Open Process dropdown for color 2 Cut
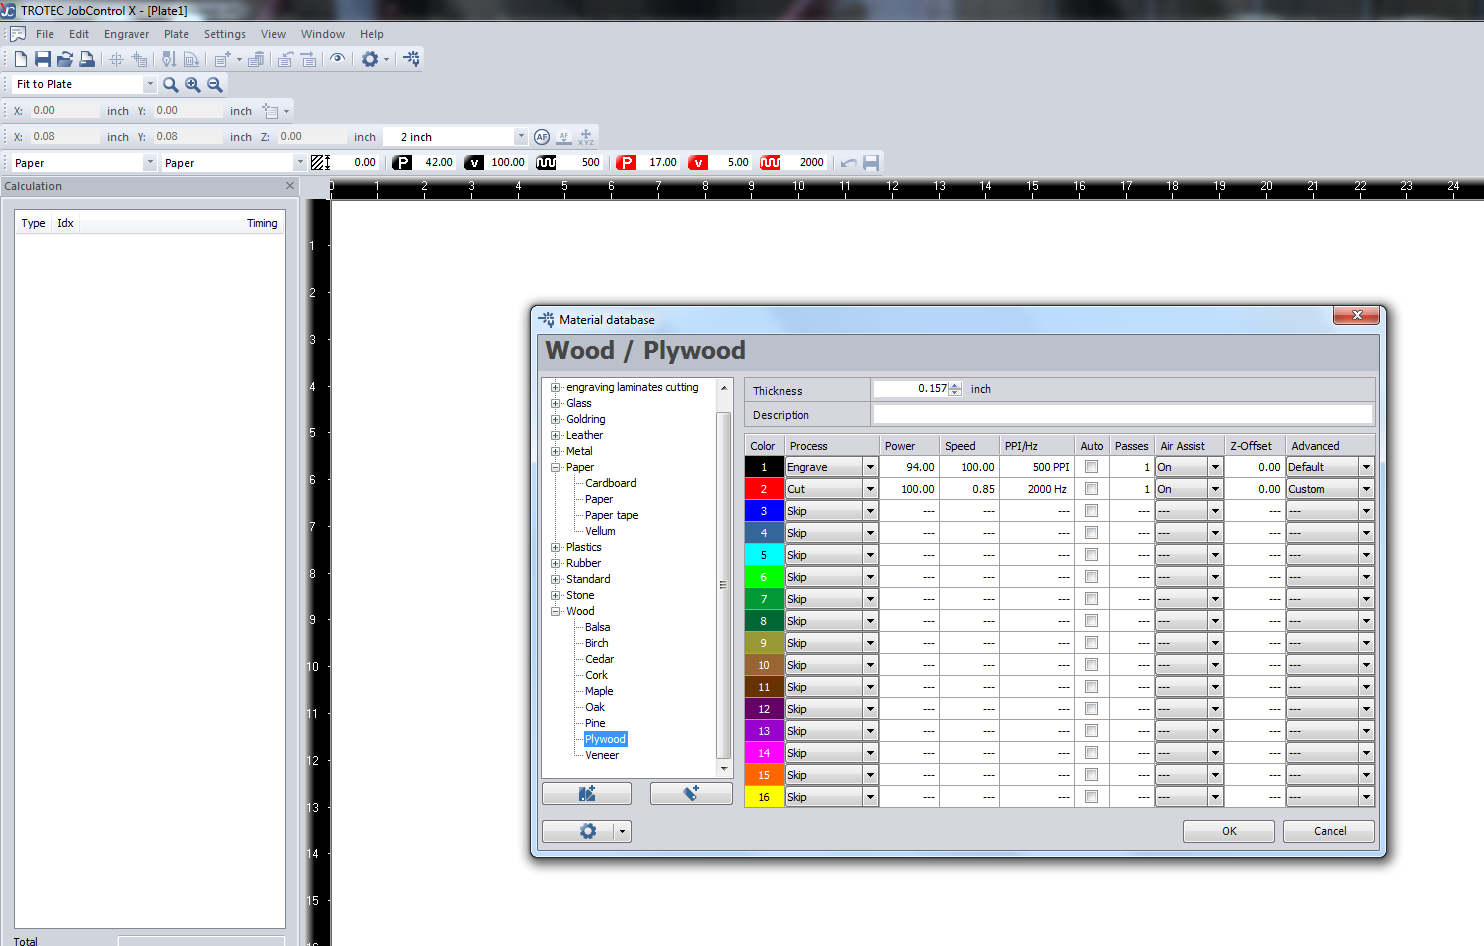This screenshot has width=1484, height=946. click(870, 489)
